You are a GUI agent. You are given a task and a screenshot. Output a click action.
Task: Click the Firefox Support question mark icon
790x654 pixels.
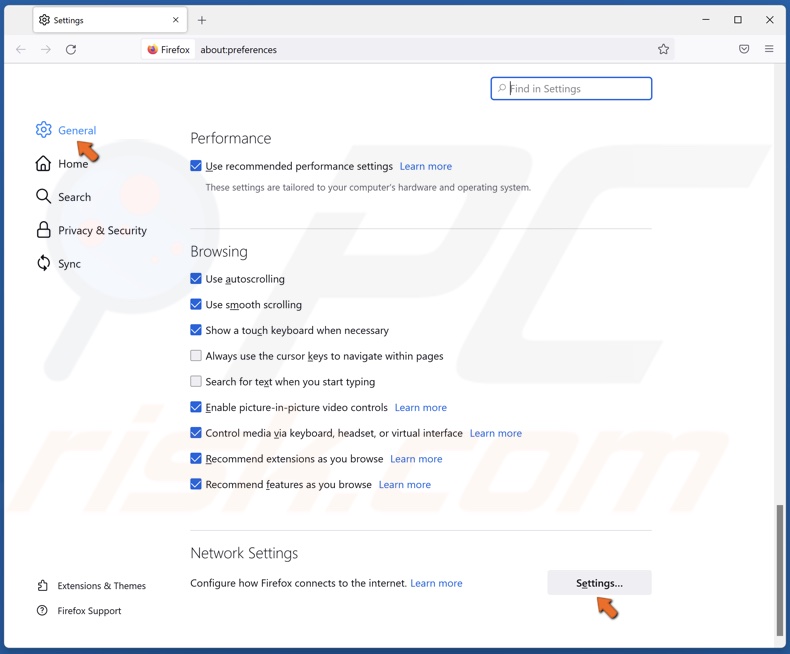[x=42, y=611]
